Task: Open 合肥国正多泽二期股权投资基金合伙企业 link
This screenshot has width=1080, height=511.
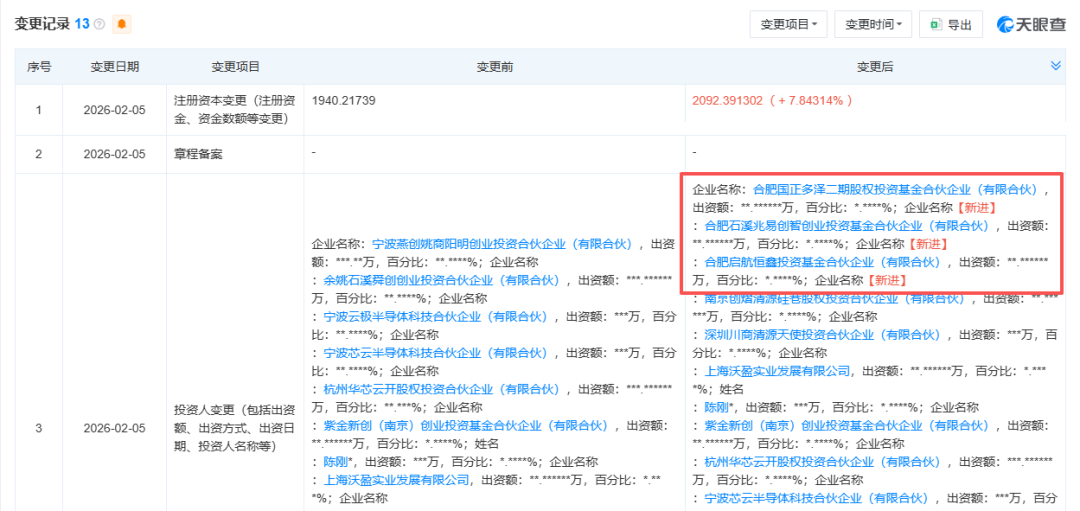Action: click(x=897, y=189)
